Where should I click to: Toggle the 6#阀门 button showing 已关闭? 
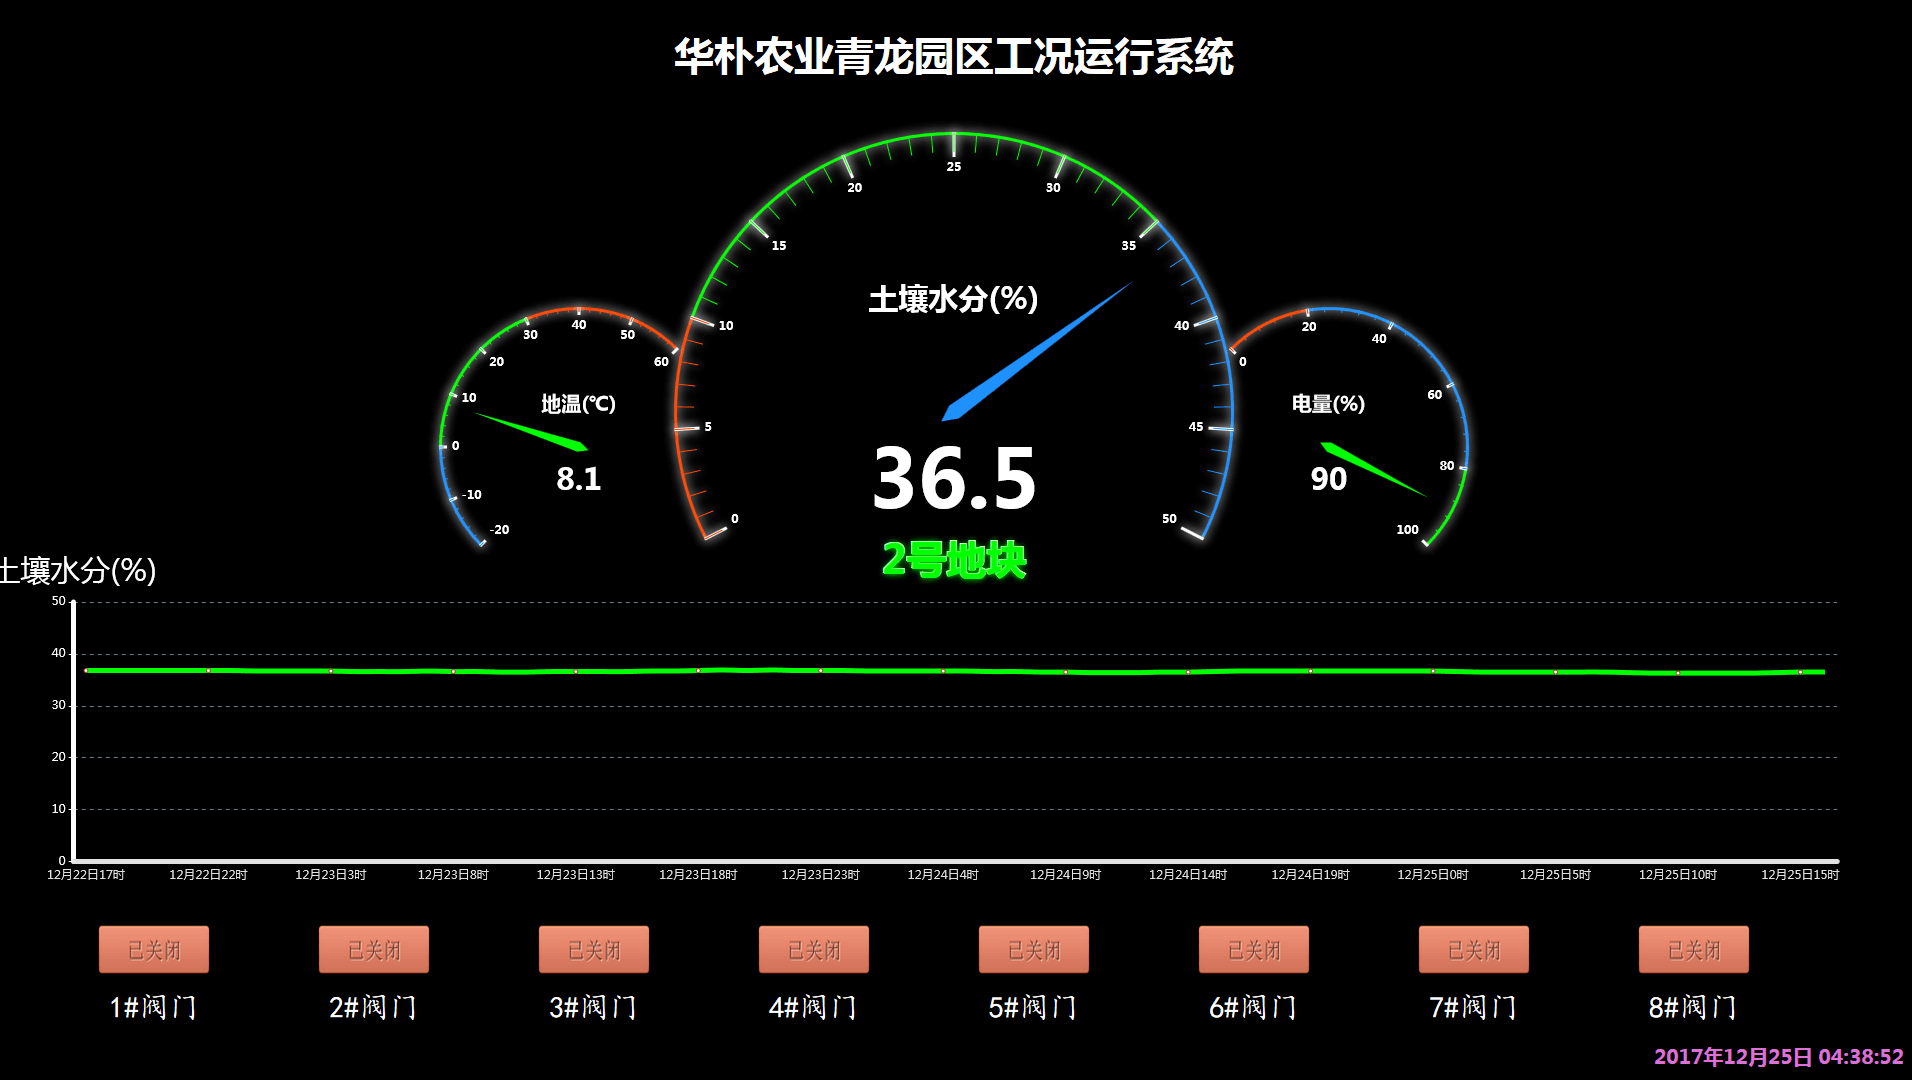coord(1254,949)
